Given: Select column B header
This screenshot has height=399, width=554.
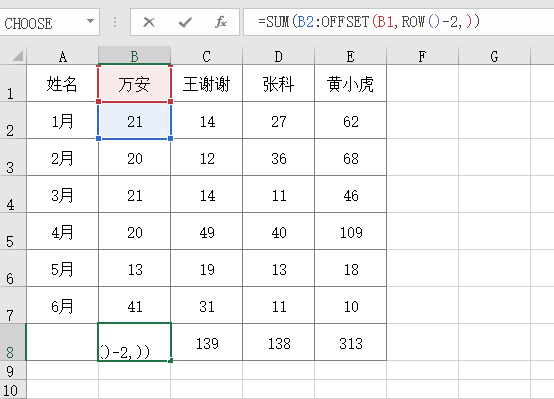Looking at the screenshot, I should click(135, 56).
